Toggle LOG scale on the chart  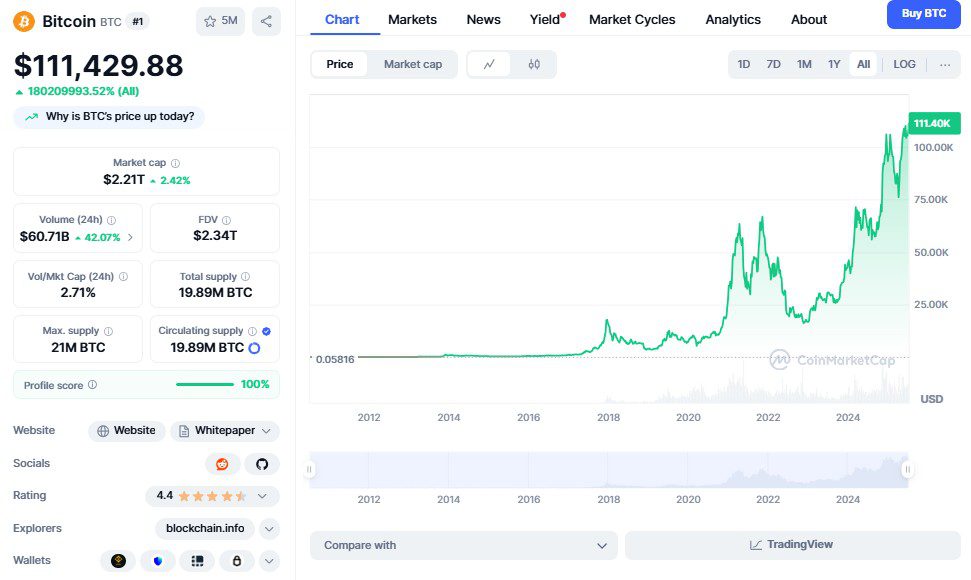(x=904, y=64)
